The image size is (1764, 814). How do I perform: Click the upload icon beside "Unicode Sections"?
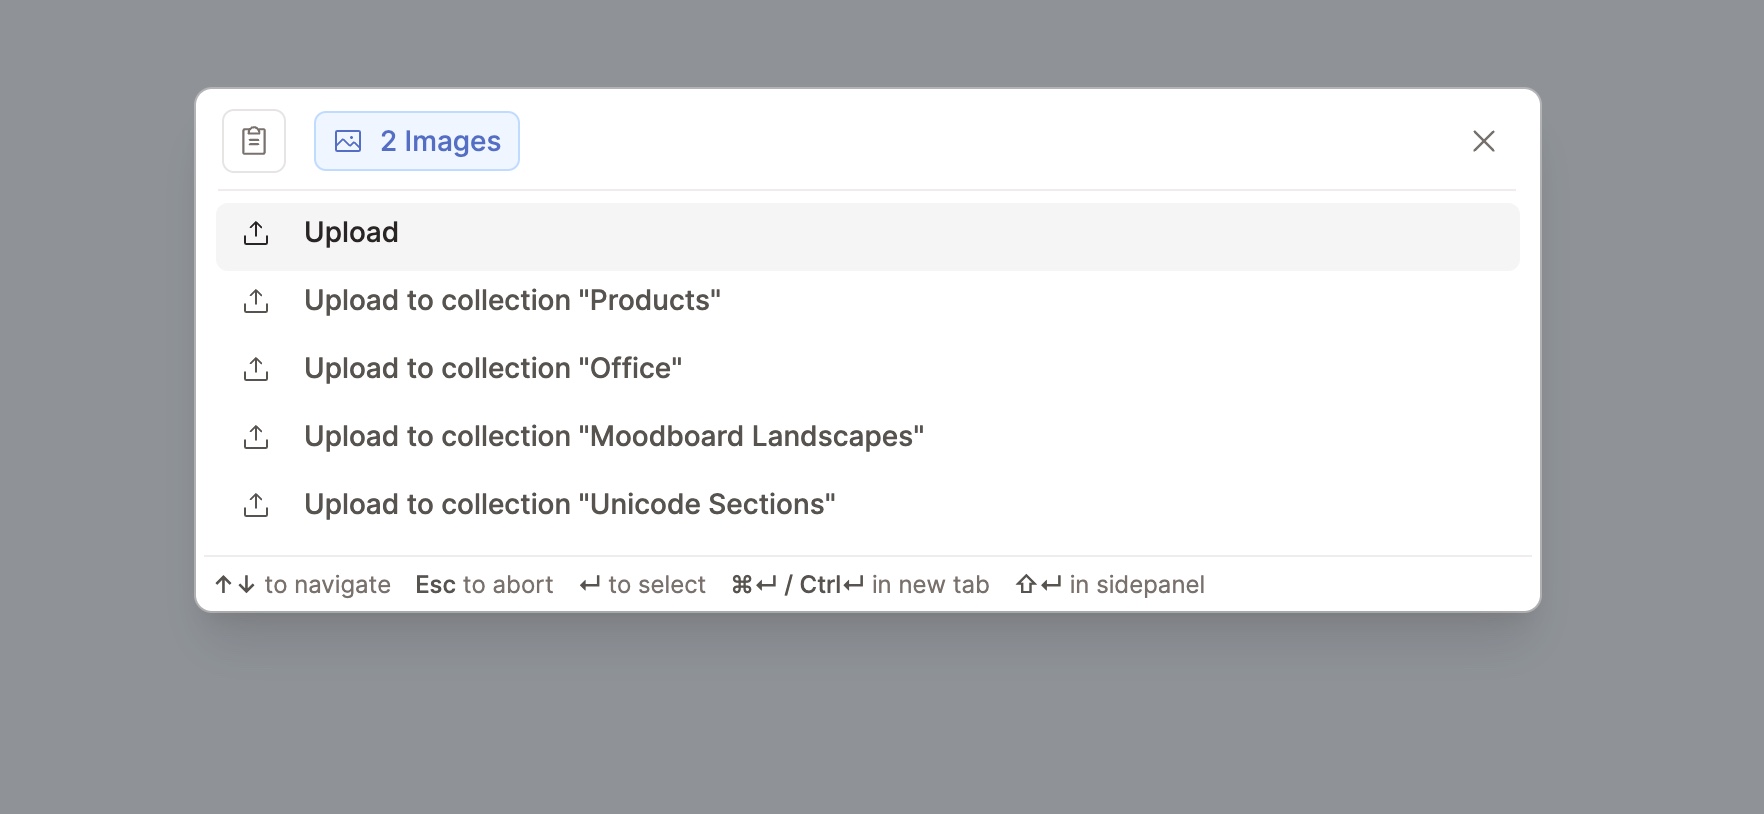click(256, 505)
